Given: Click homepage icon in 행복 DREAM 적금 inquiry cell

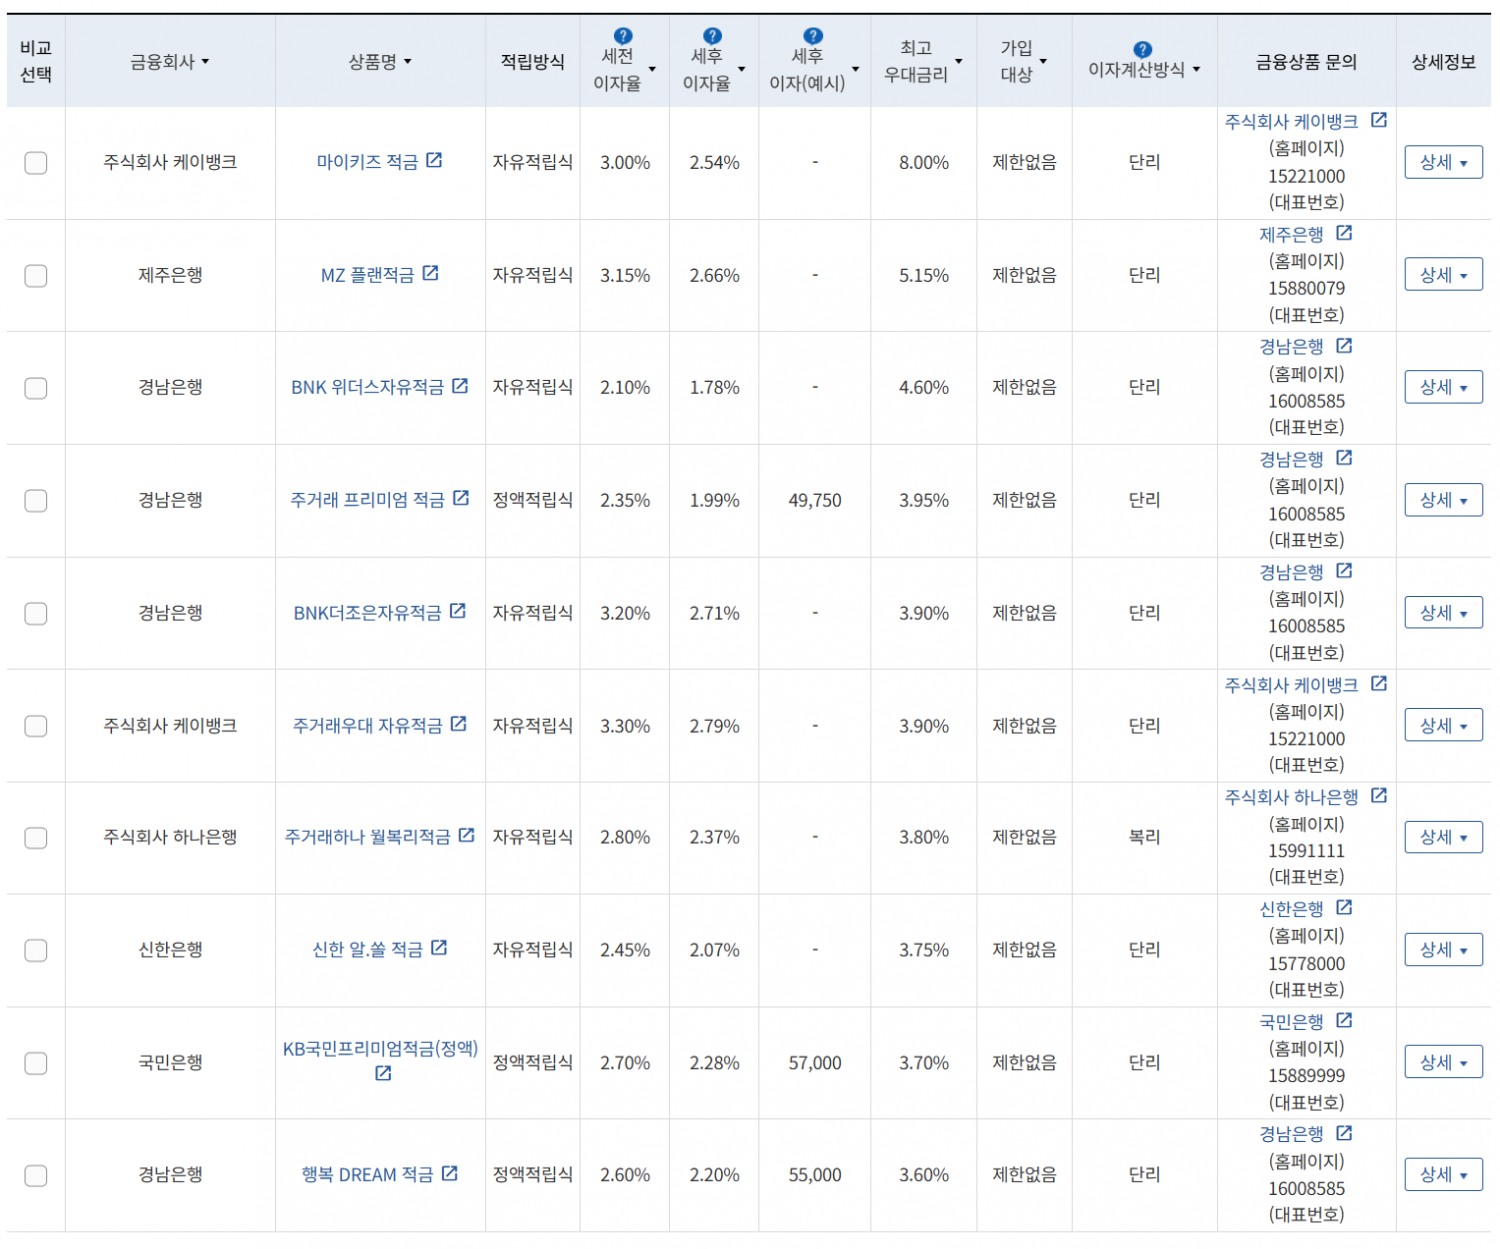Looking at the screenshot, I should tap(1344, 1133).
